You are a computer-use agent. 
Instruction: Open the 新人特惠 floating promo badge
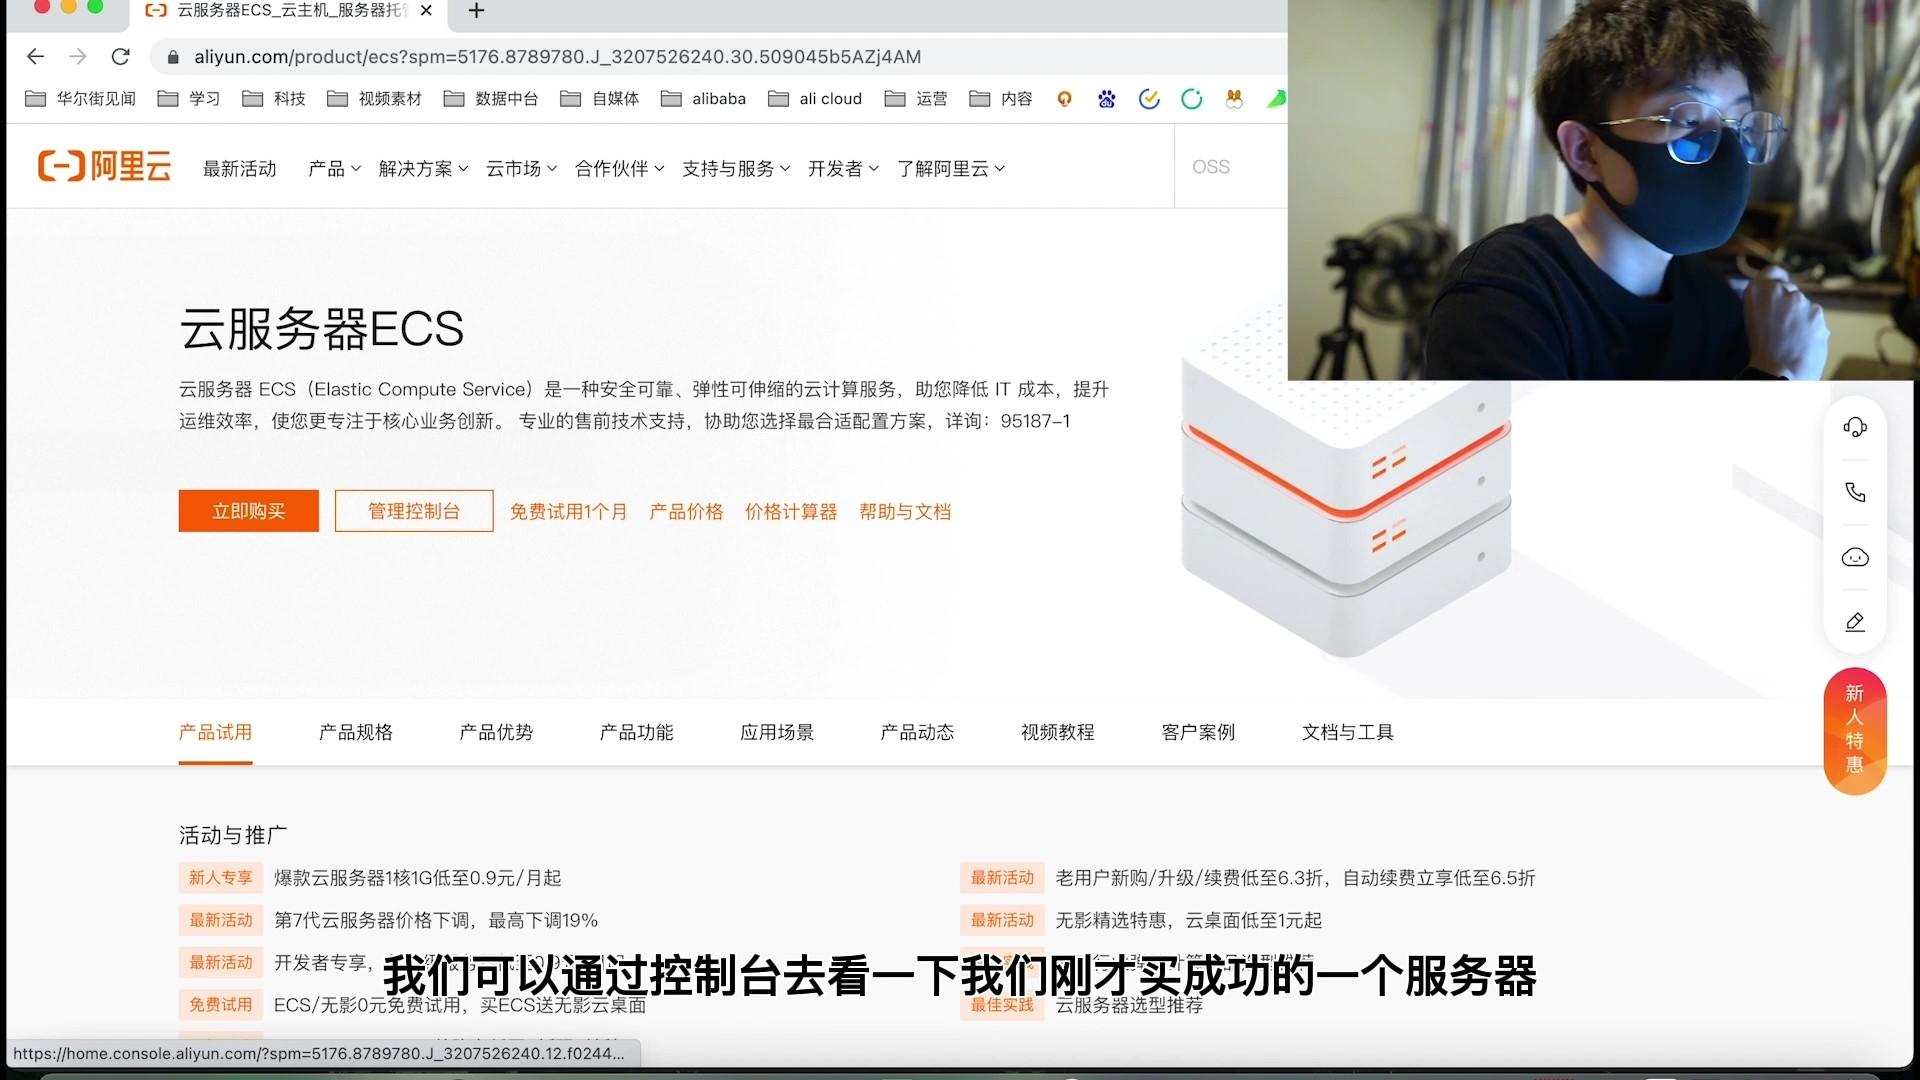(1855, 730)
